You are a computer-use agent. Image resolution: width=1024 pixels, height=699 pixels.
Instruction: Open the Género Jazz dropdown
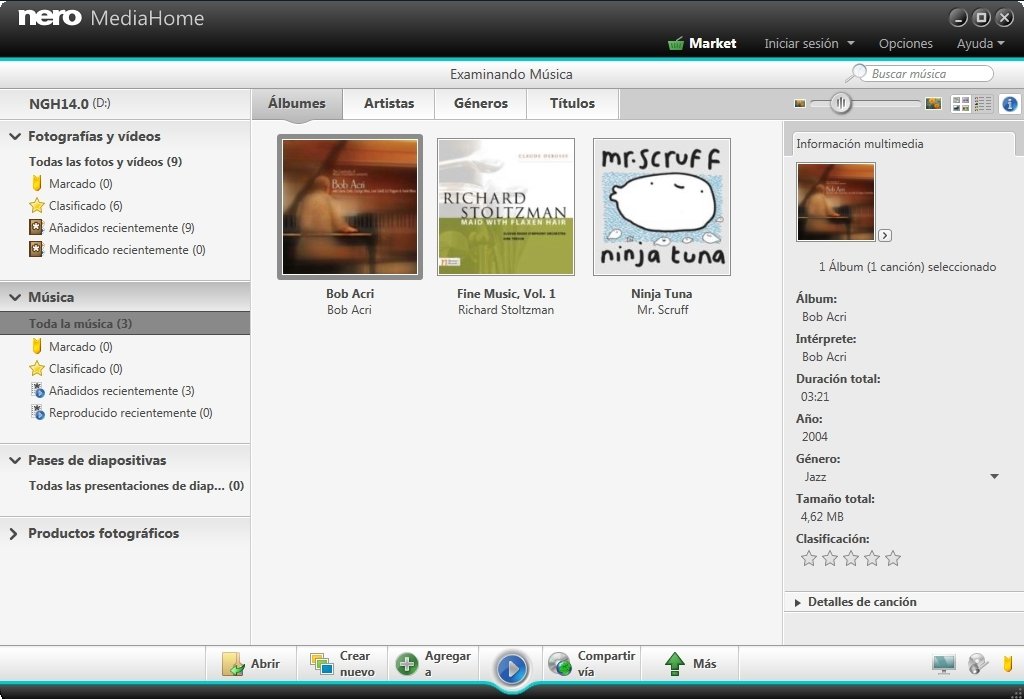[x=994, y=476]
